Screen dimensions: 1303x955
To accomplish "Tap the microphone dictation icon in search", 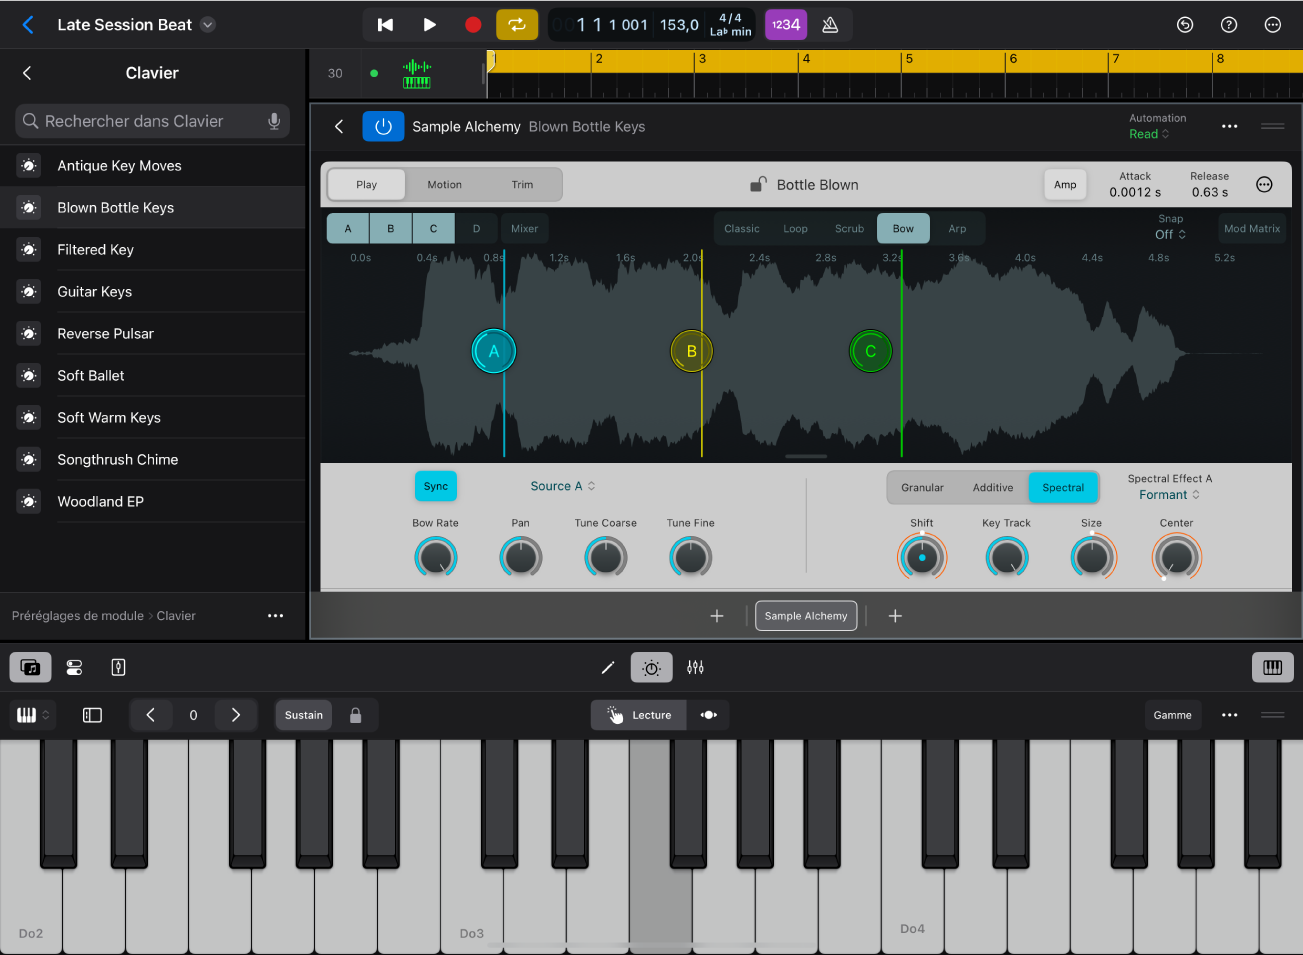I will coord(274,121).
